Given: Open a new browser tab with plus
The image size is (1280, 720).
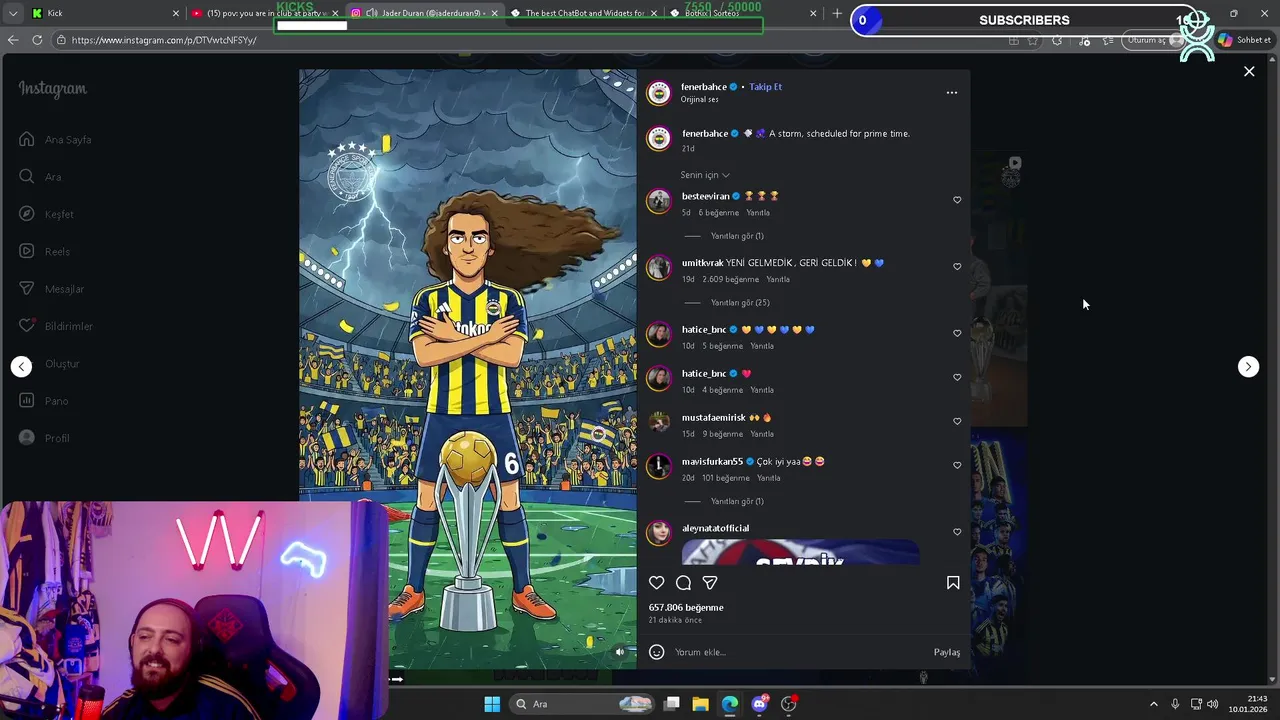Looking at the screenshot, I should pos(837,13).
